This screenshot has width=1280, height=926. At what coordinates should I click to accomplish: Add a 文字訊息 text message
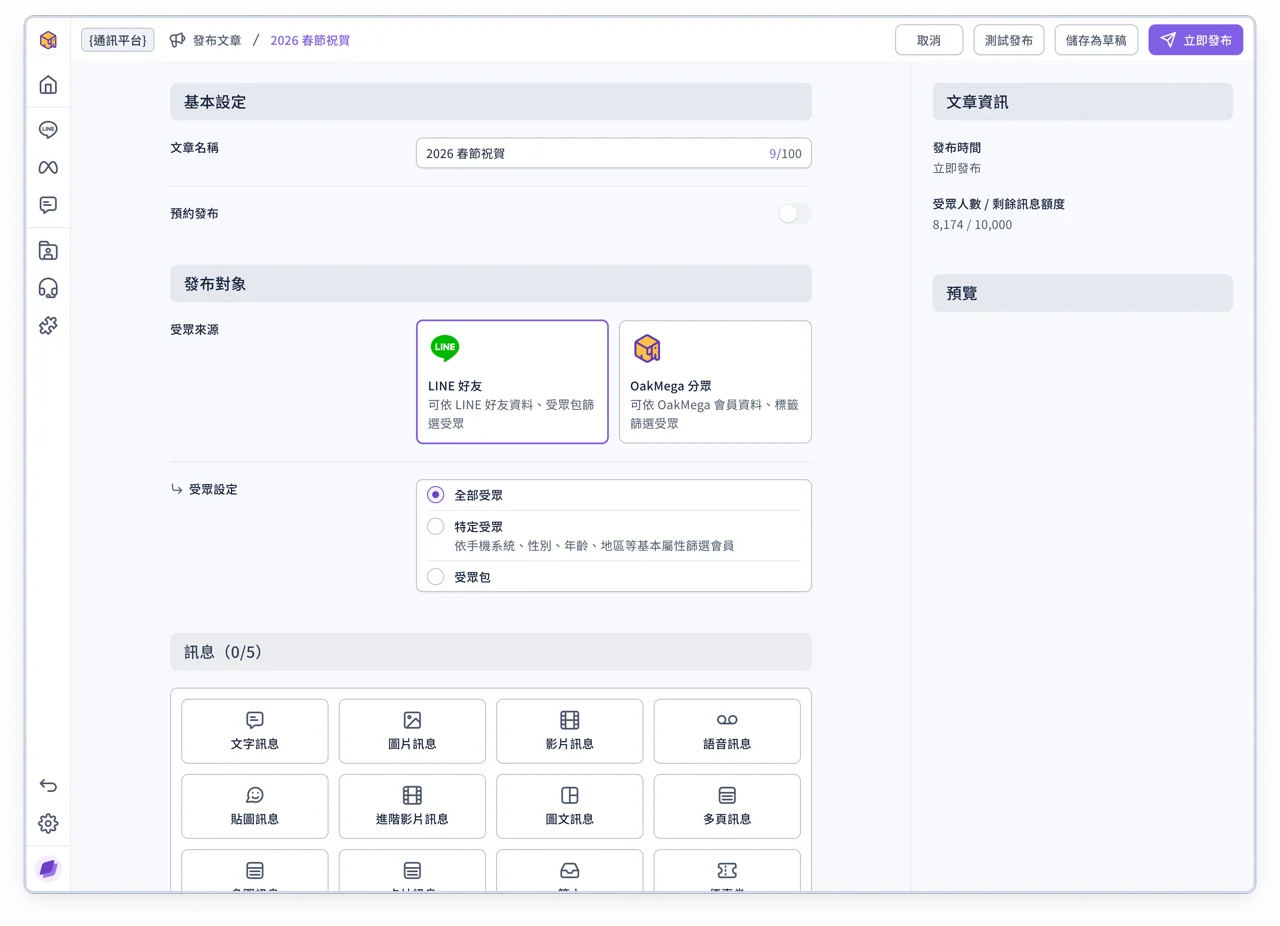(x=255, y=731)
